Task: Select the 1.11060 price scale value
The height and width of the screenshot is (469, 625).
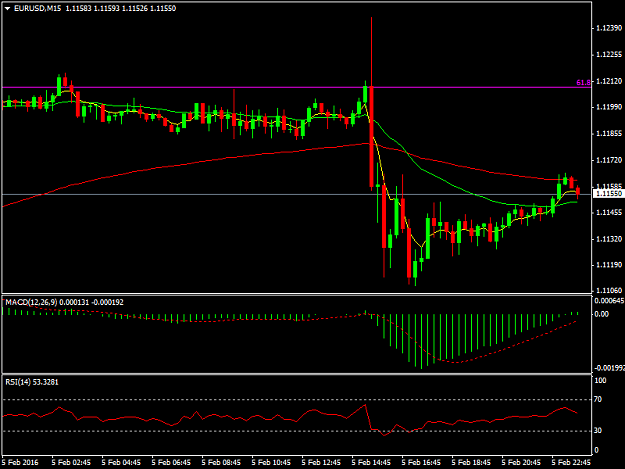Action: pyautogui.click(x=609, y=290)
